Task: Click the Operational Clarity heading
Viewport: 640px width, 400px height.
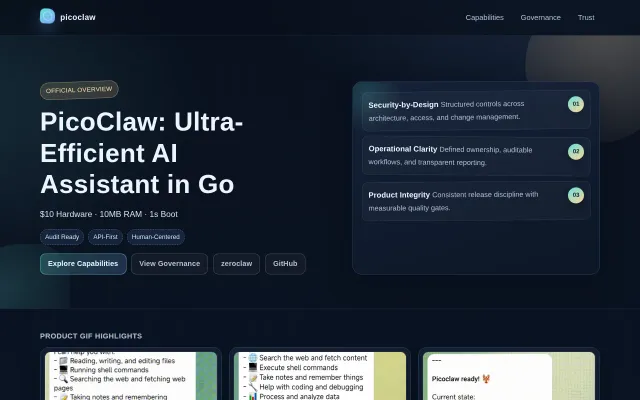Action: coord(402,149)
